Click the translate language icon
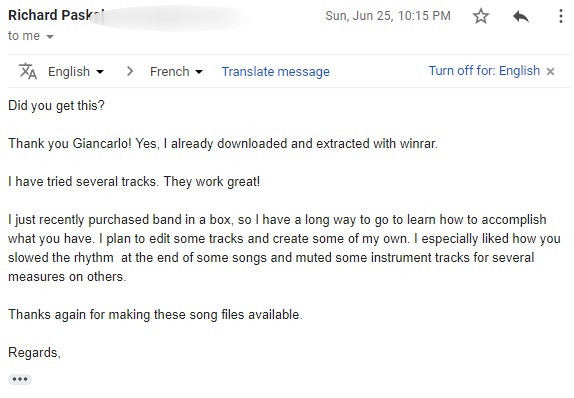 (x=28, y=71)
